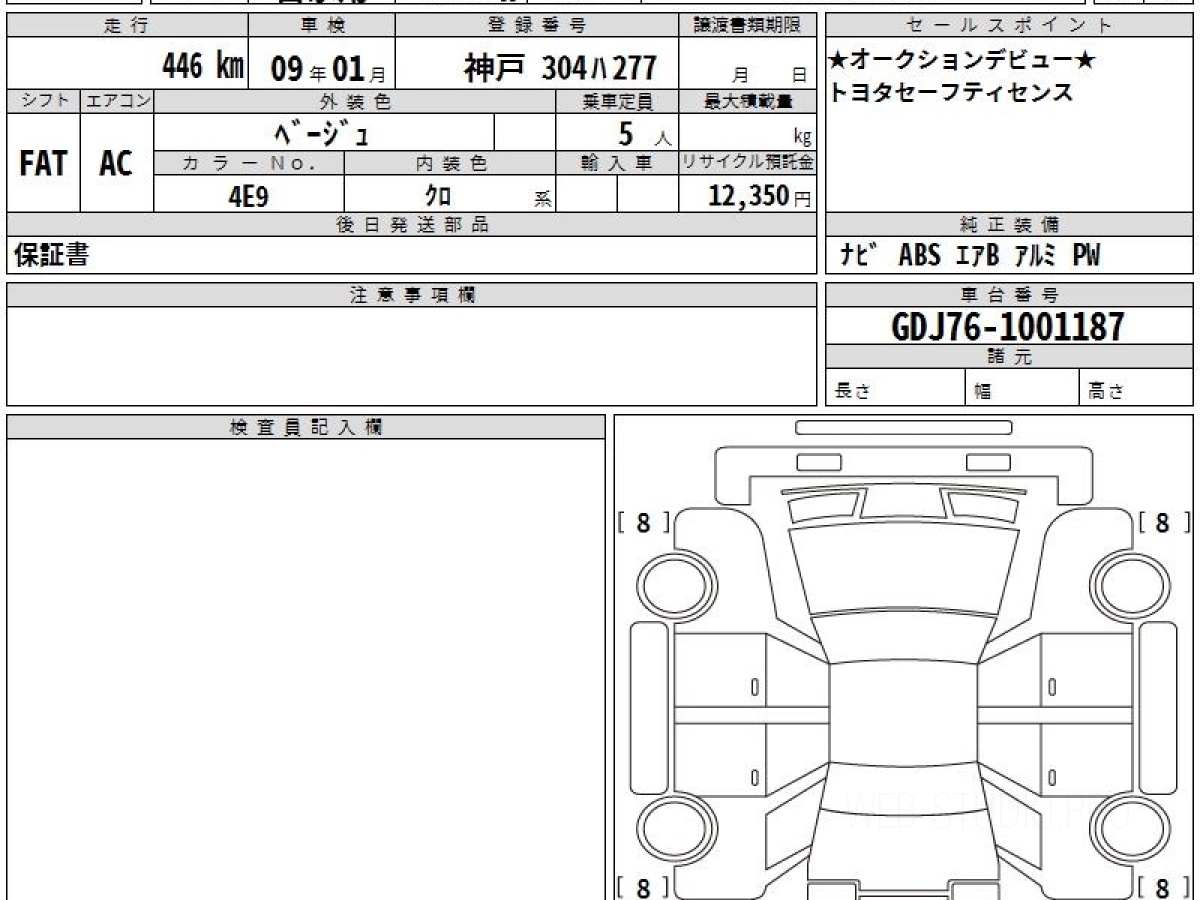Click the 乗車定員 header
Viewport: 1200px width, 900px height.
(x=617, y=101)
